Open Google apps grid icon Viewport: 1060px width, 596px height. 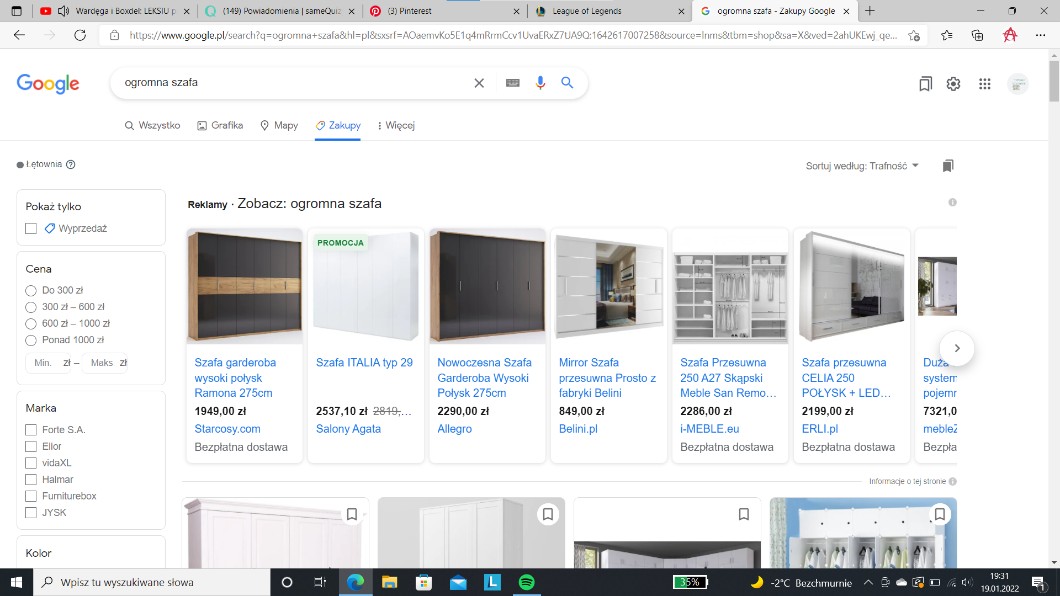click(x=984, y=84)
